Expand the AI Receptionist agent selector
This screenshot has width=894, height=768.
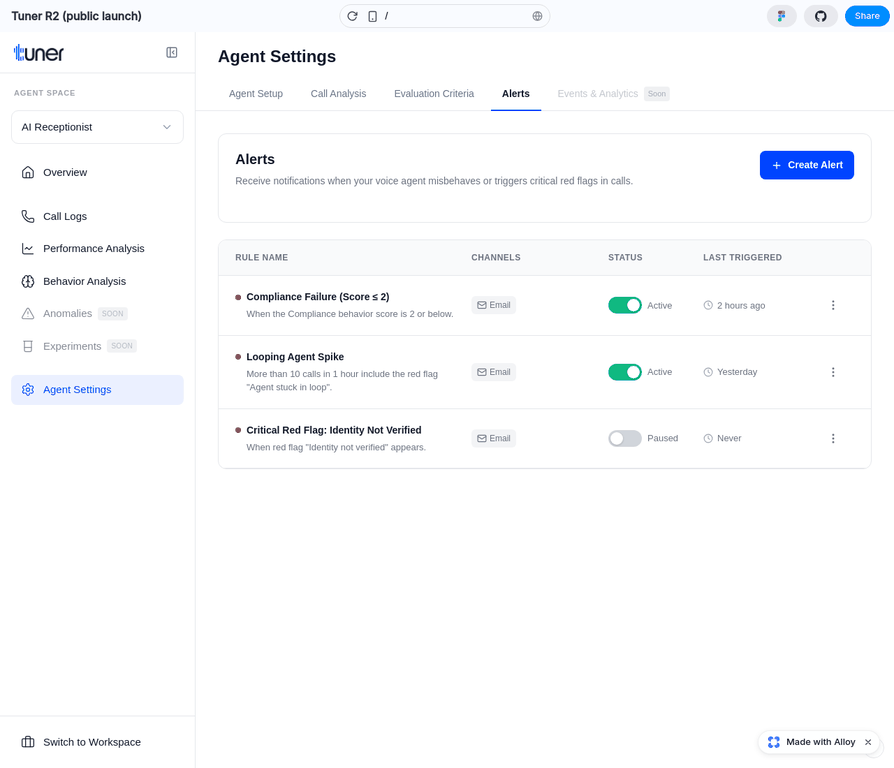(x=96, y=127)
